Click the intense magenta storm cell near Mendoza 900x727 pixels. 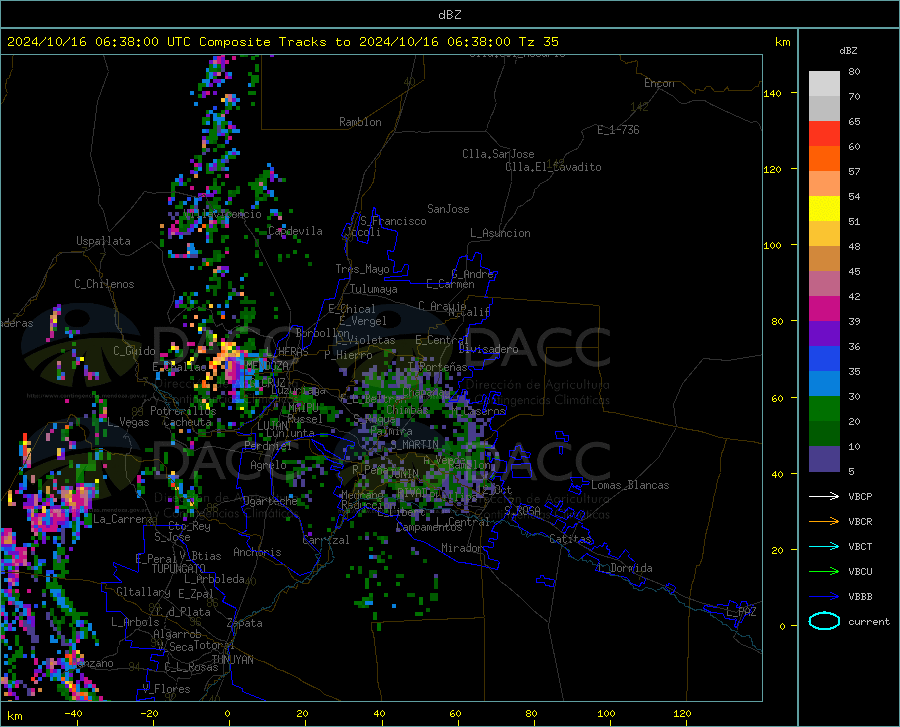[x=233, y=367]
